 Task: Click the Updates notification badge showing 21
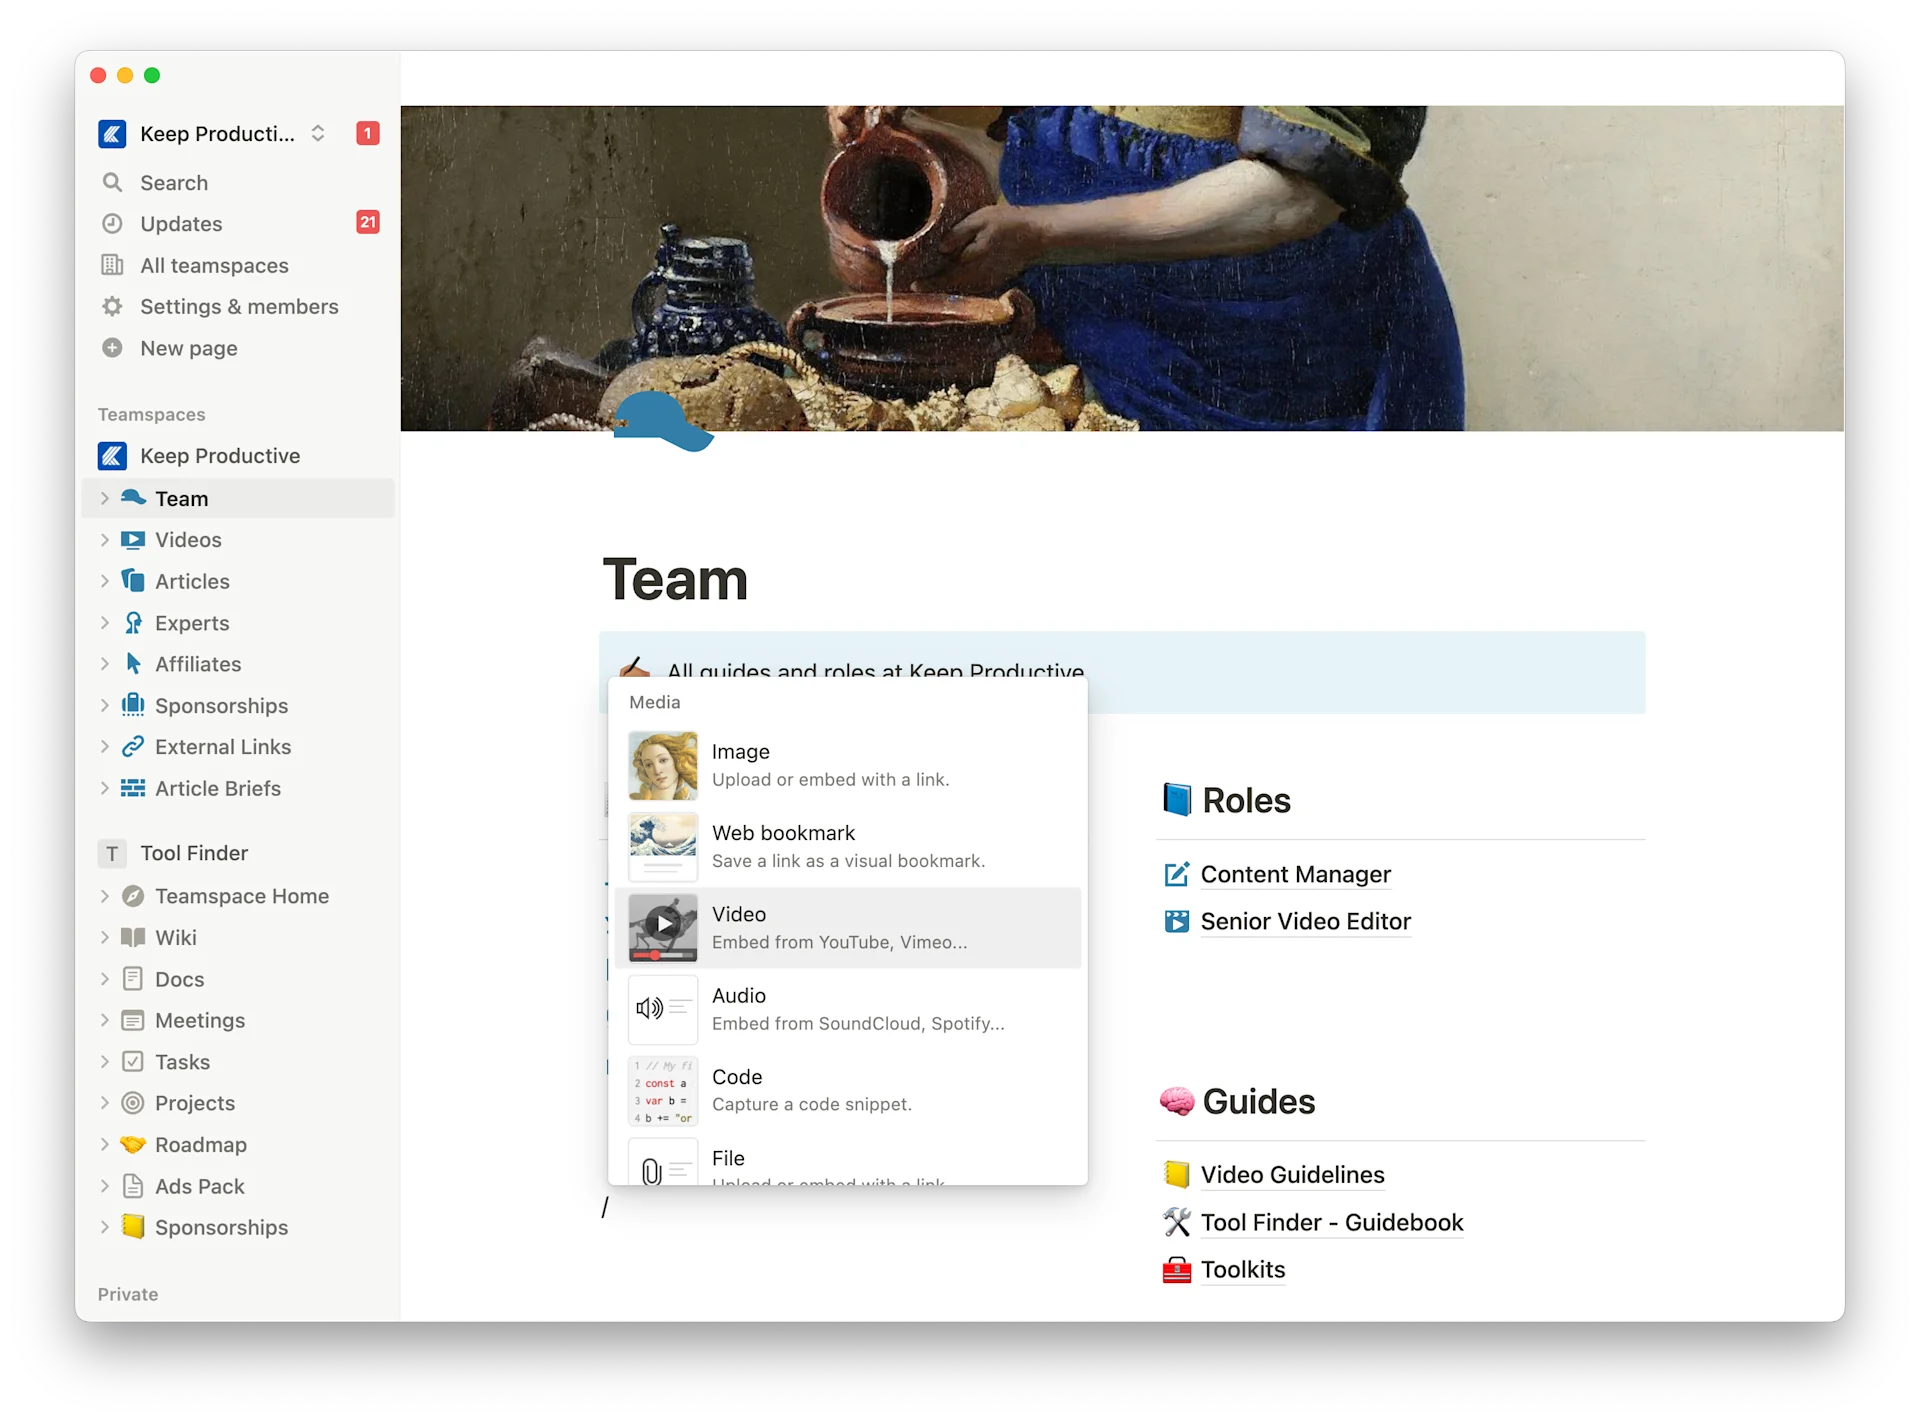tap(367, 222)
